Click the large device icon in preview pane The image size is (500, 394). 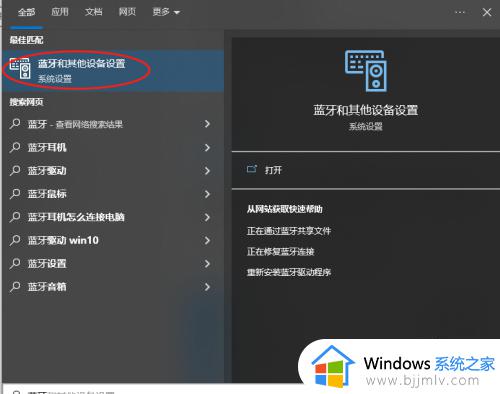(x=366, y=71)
